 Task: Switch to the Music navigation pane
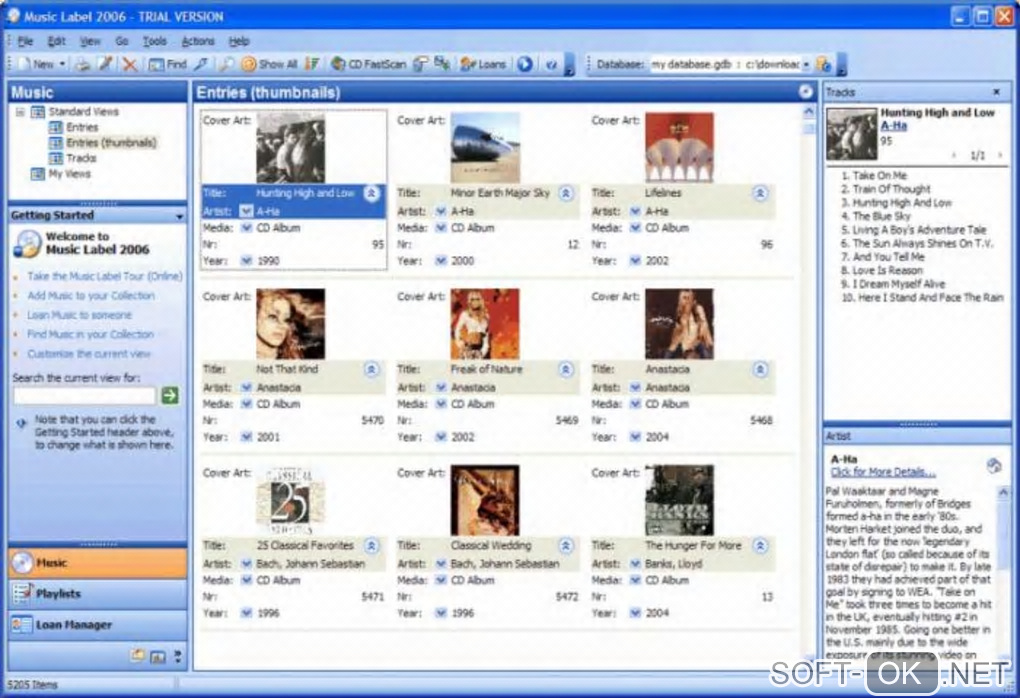pos(98,563)
